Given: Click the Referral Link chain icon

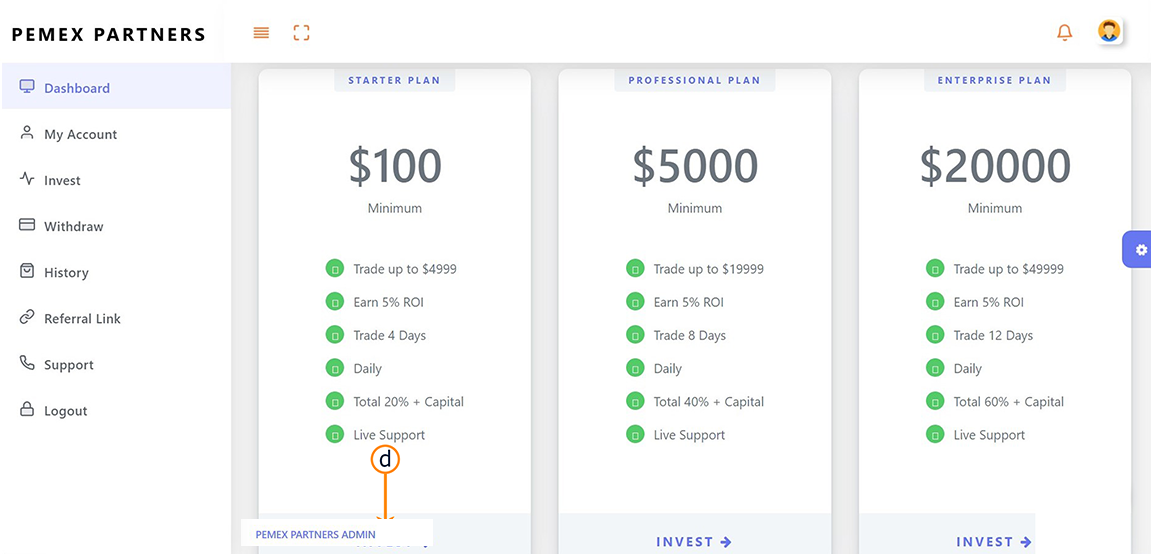Looking at the screenshot, I should pyautogui.click(x=27, y=318).
